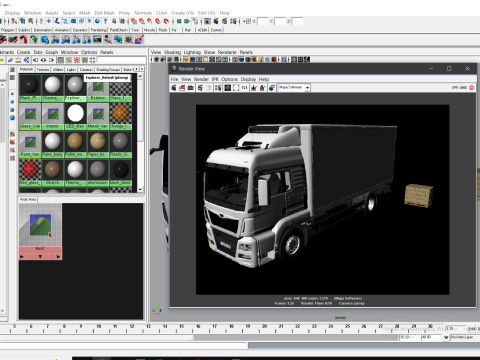The height and width of the screenshot is (360, 480).
Task: Open the Normals menu
Action: 143,13
